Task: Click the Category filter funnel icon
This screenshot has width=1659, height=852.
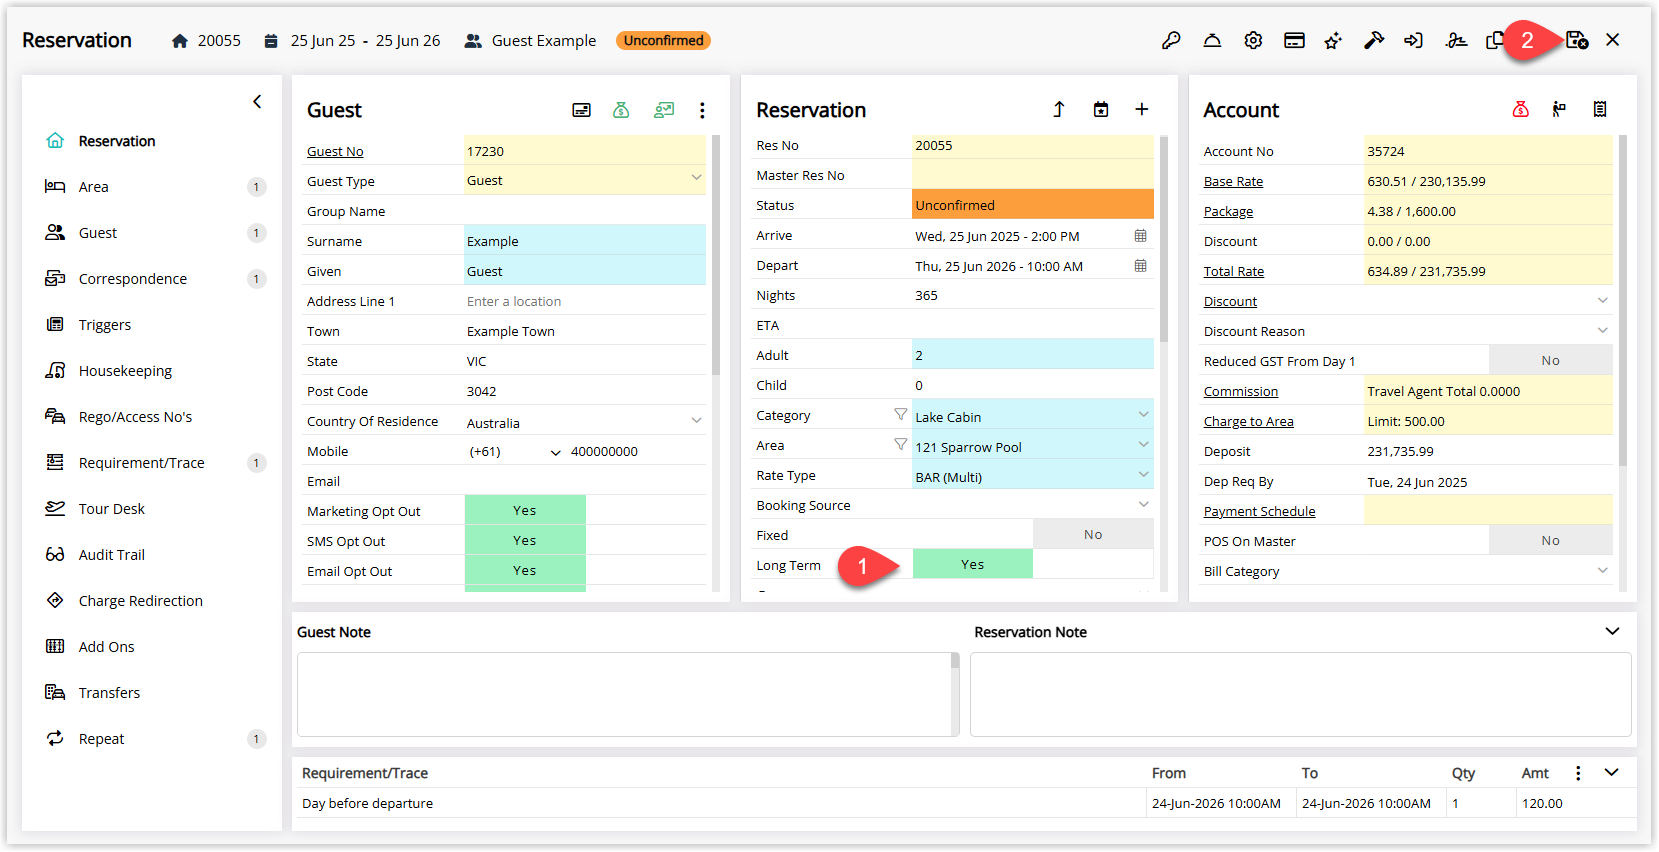Action: pos(900,414)
